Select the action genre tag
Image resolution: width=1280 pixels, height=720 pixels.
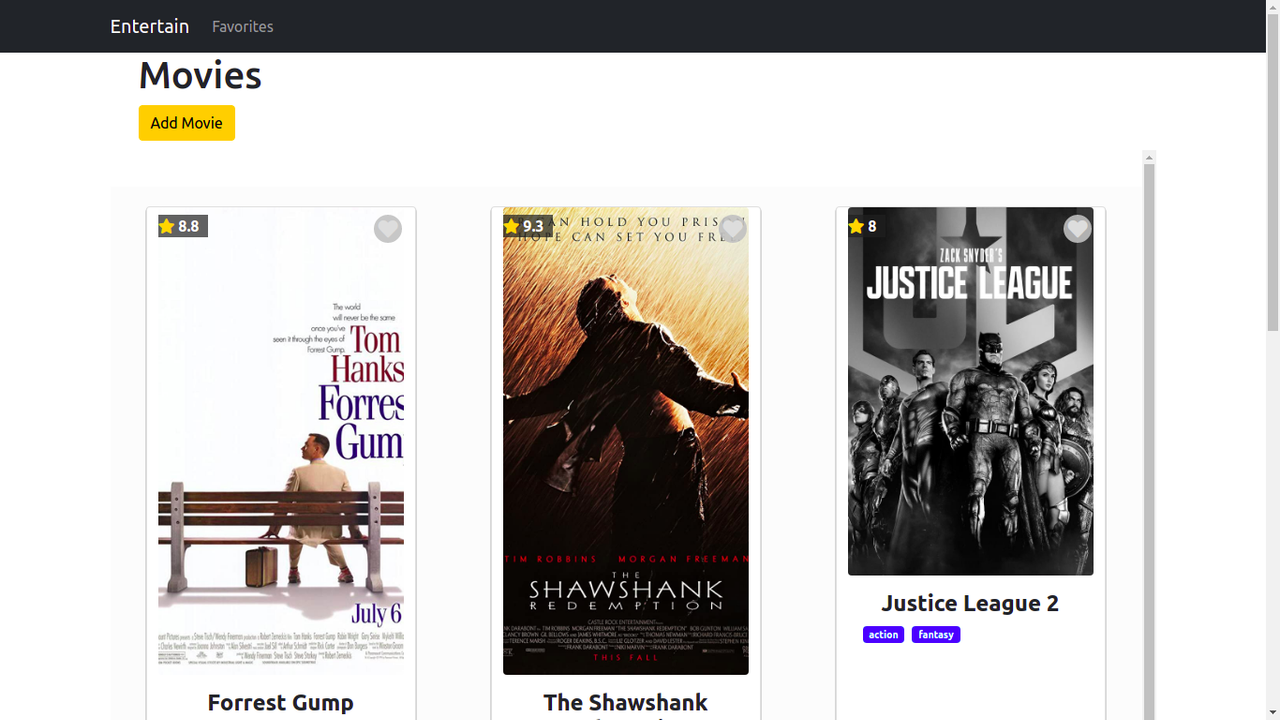click(883, 635)
